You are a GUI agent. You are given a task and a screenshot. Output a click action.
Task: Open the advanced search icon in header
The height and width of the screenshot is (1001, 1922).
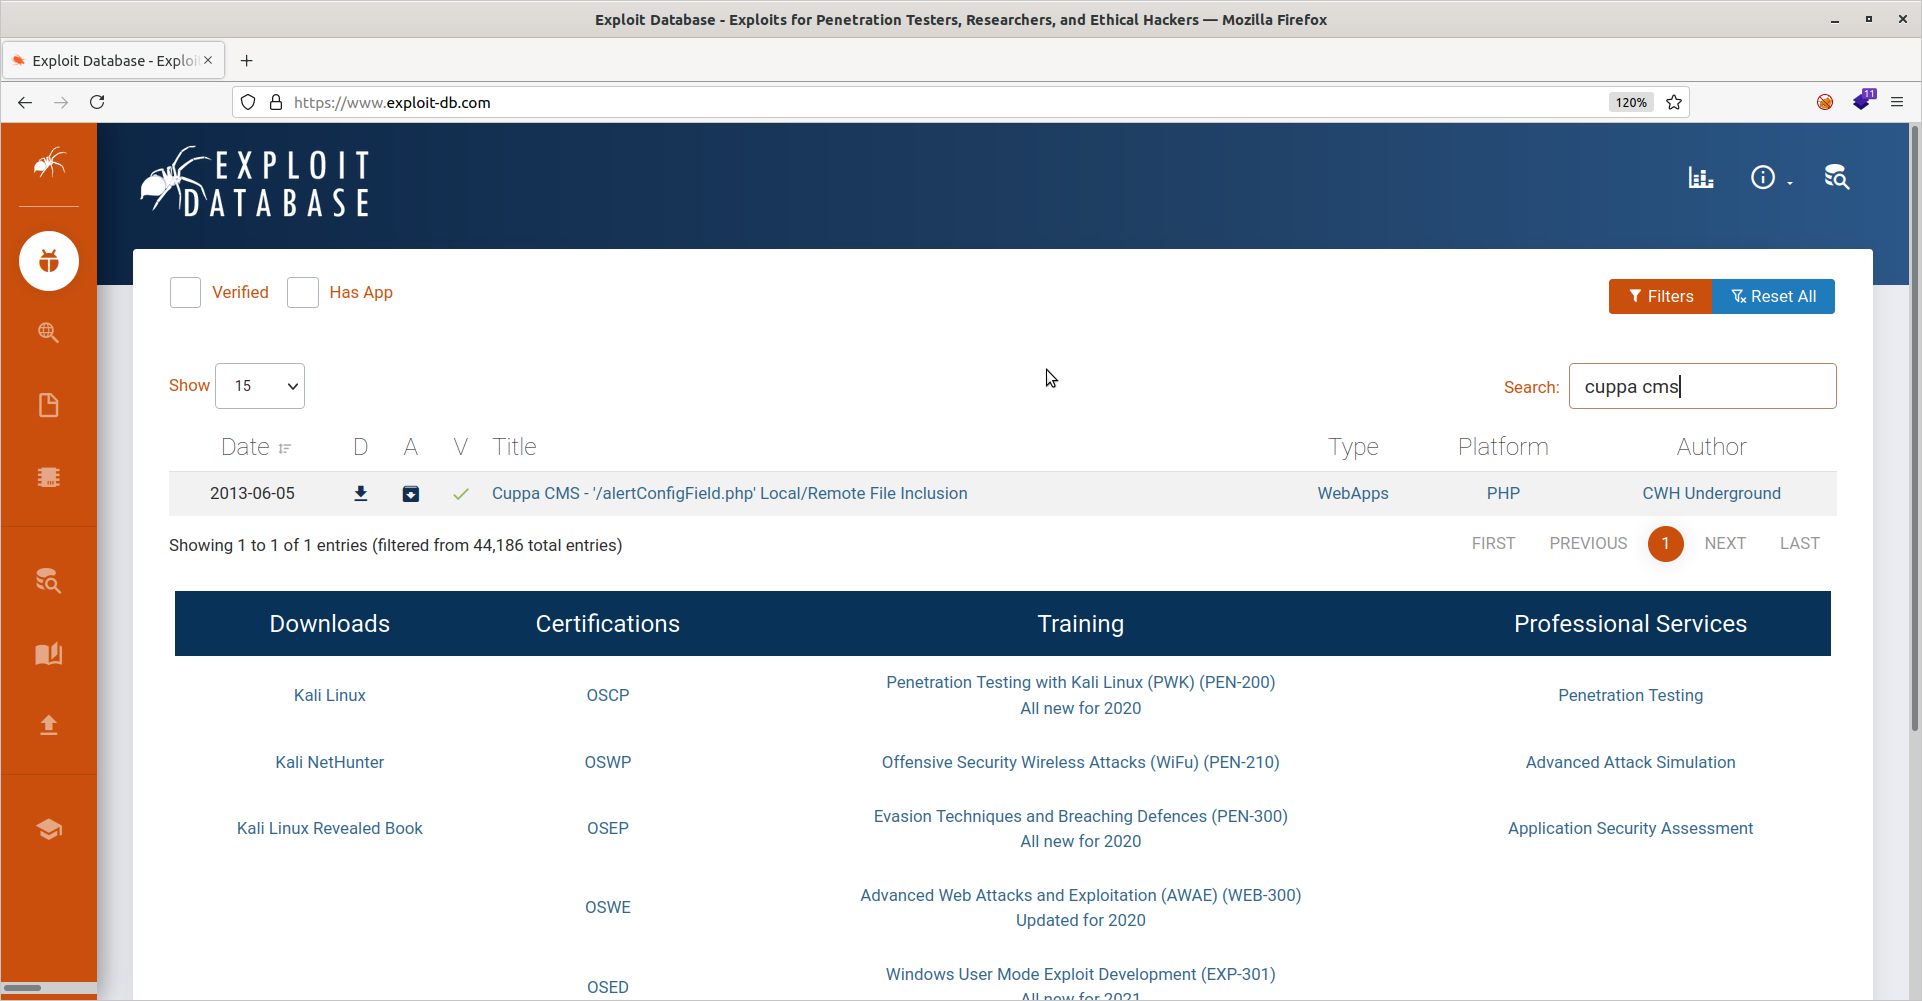pos(1836,177)
